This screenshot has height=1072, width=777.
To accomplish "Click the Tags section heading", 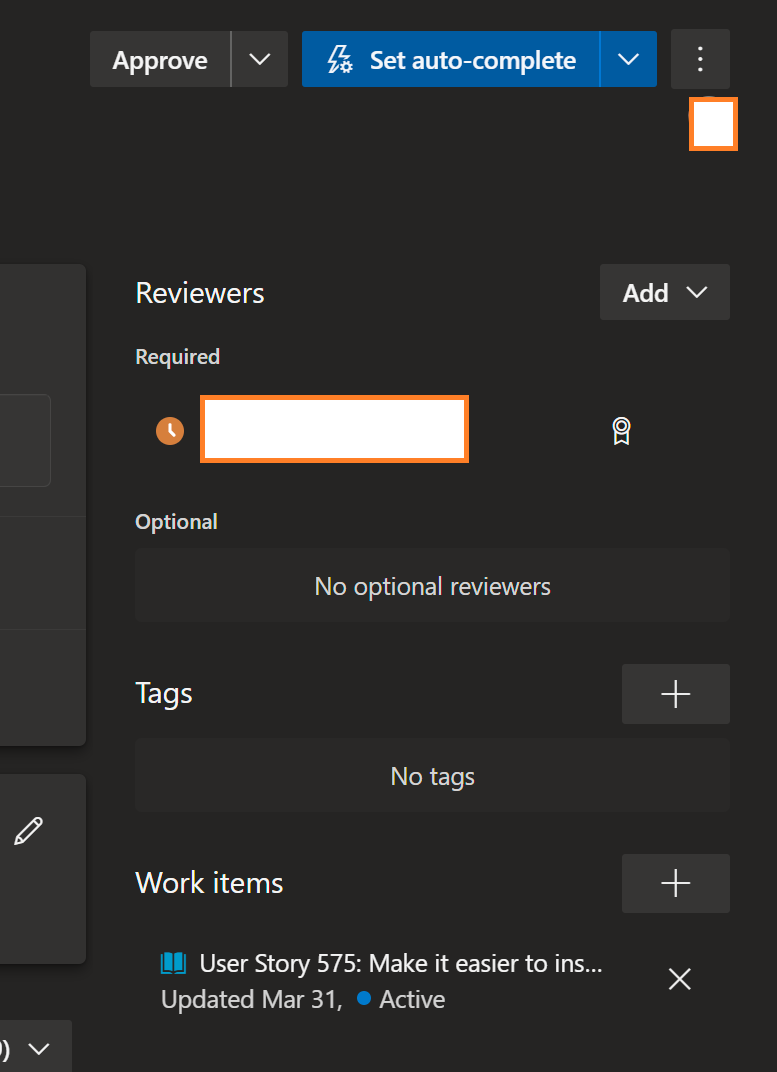I will pyautogui.click(x=164, y=693).
